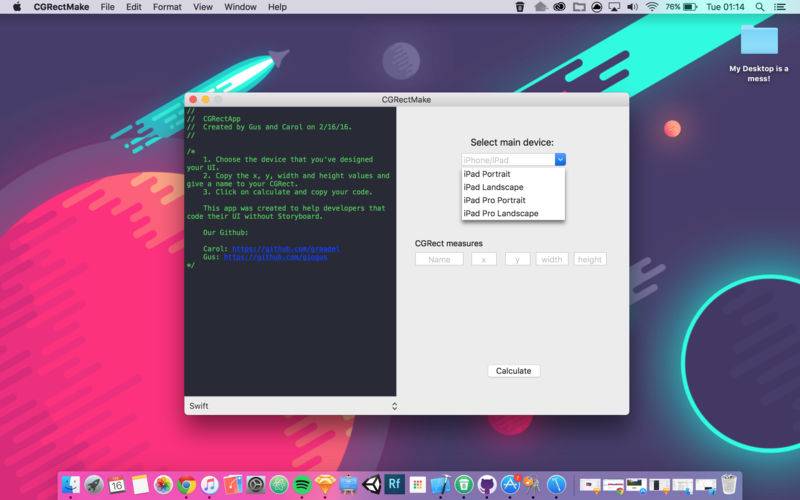Launch Unity from the dock

(x=371, y=484)
